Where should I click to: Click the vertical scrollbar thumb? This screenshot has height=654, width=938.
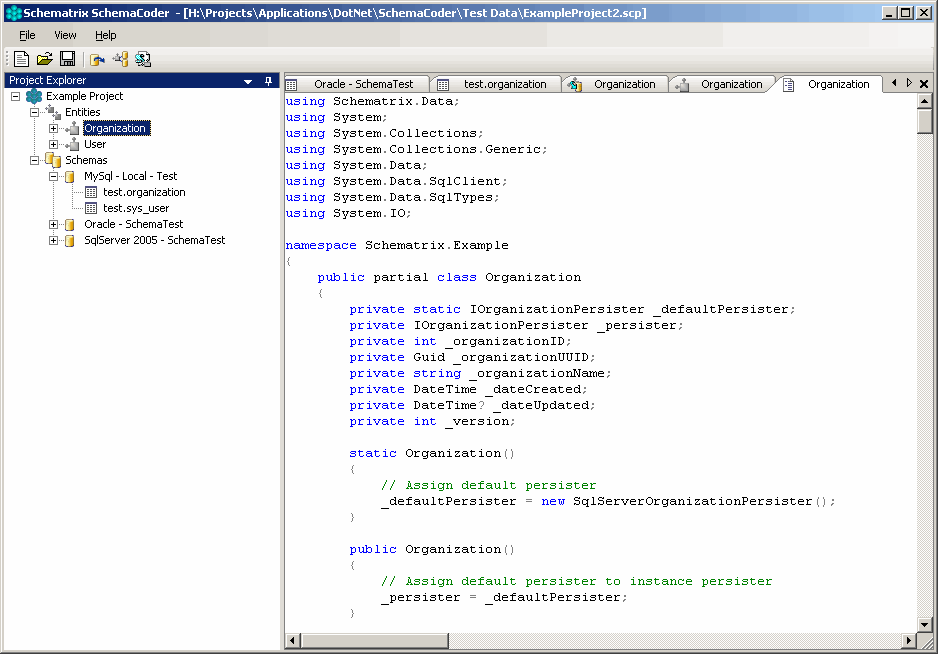tap(924, 121)
